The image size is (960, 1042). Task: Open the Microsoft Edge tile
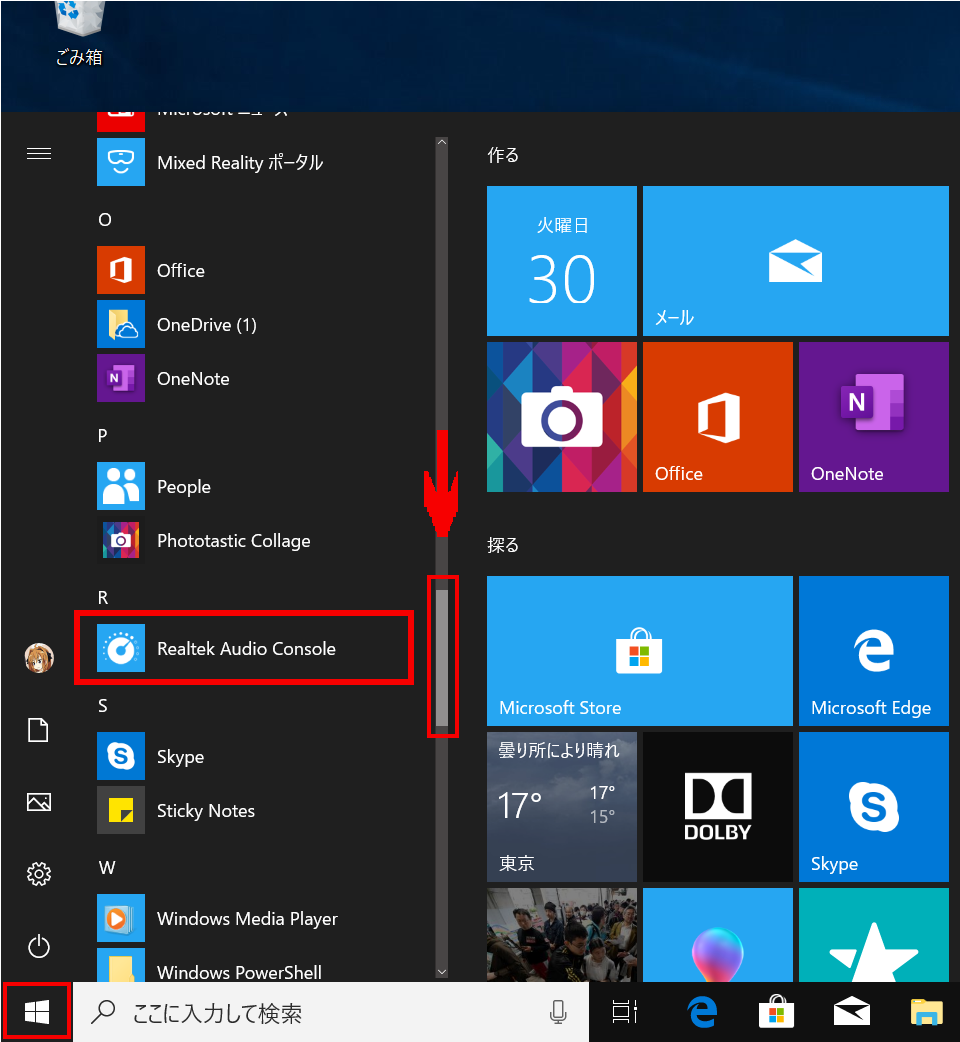tap(874, 651)
